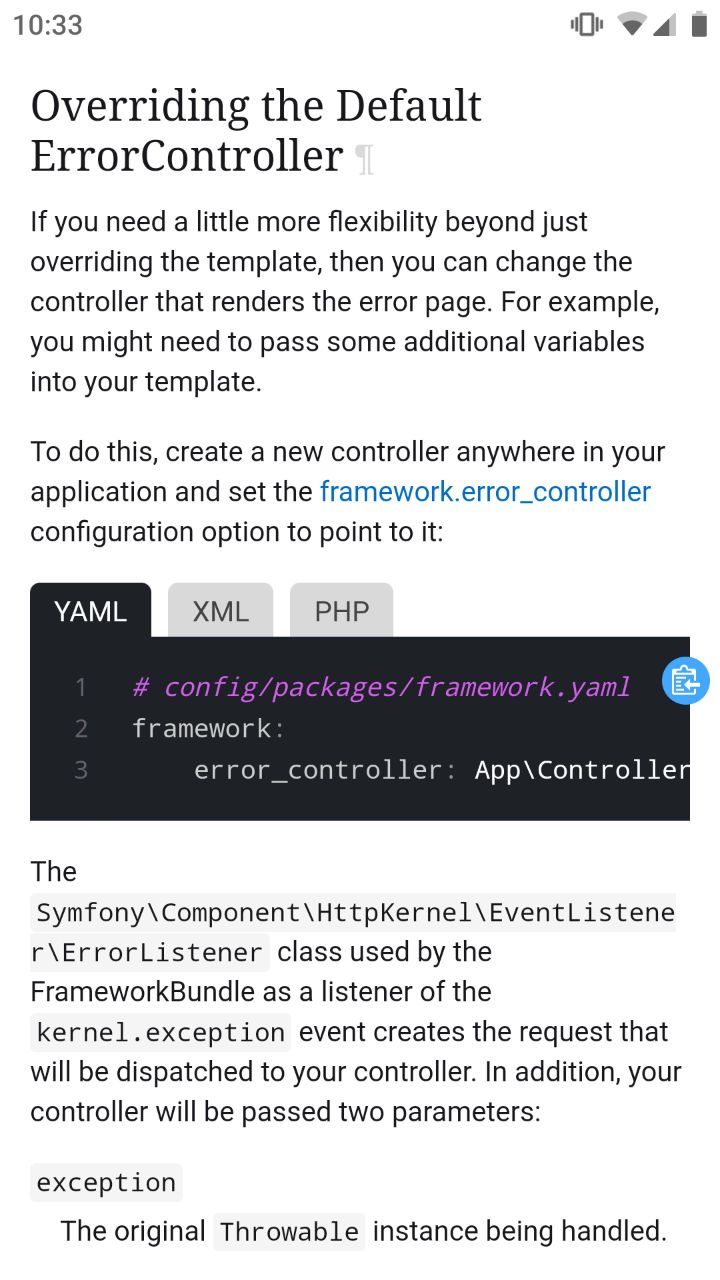Image resolution: width=720 pixels, height=1280 pixels.
Task: Click the 'framework:' line in the code block
Action: click(209, 728)
